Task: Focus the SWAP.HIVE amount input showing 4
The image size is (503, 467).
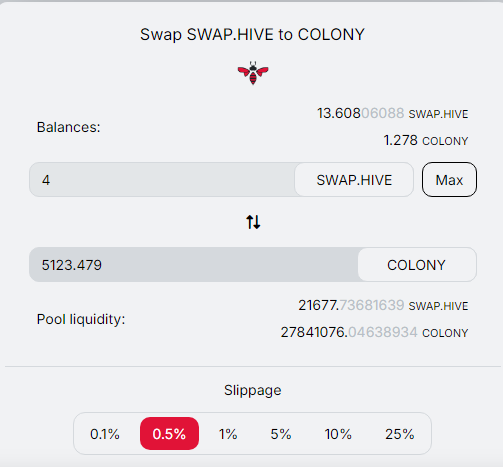Action: coord(162,180)
